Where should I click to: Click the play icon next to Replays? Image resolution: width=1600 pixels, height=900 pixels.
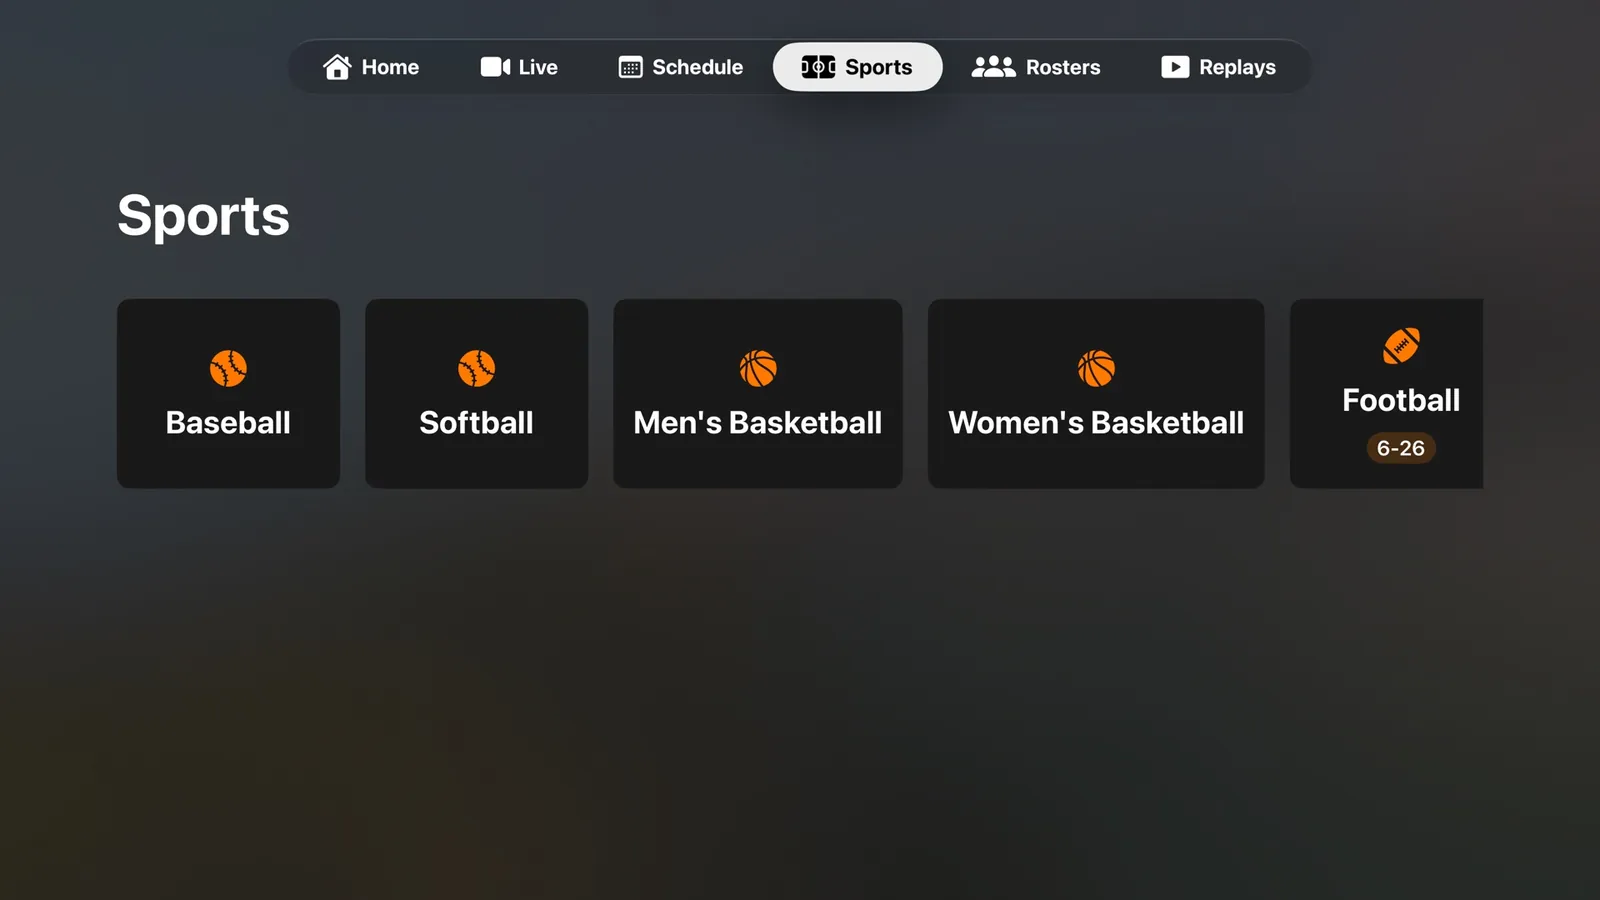point(1175,67)
